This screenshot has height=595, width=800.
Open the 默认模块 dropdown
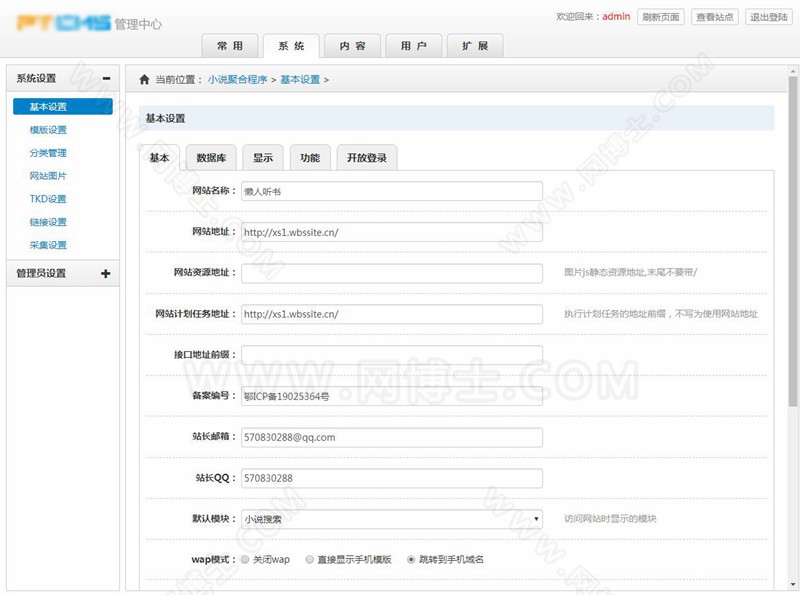click(x=391, y=519)
